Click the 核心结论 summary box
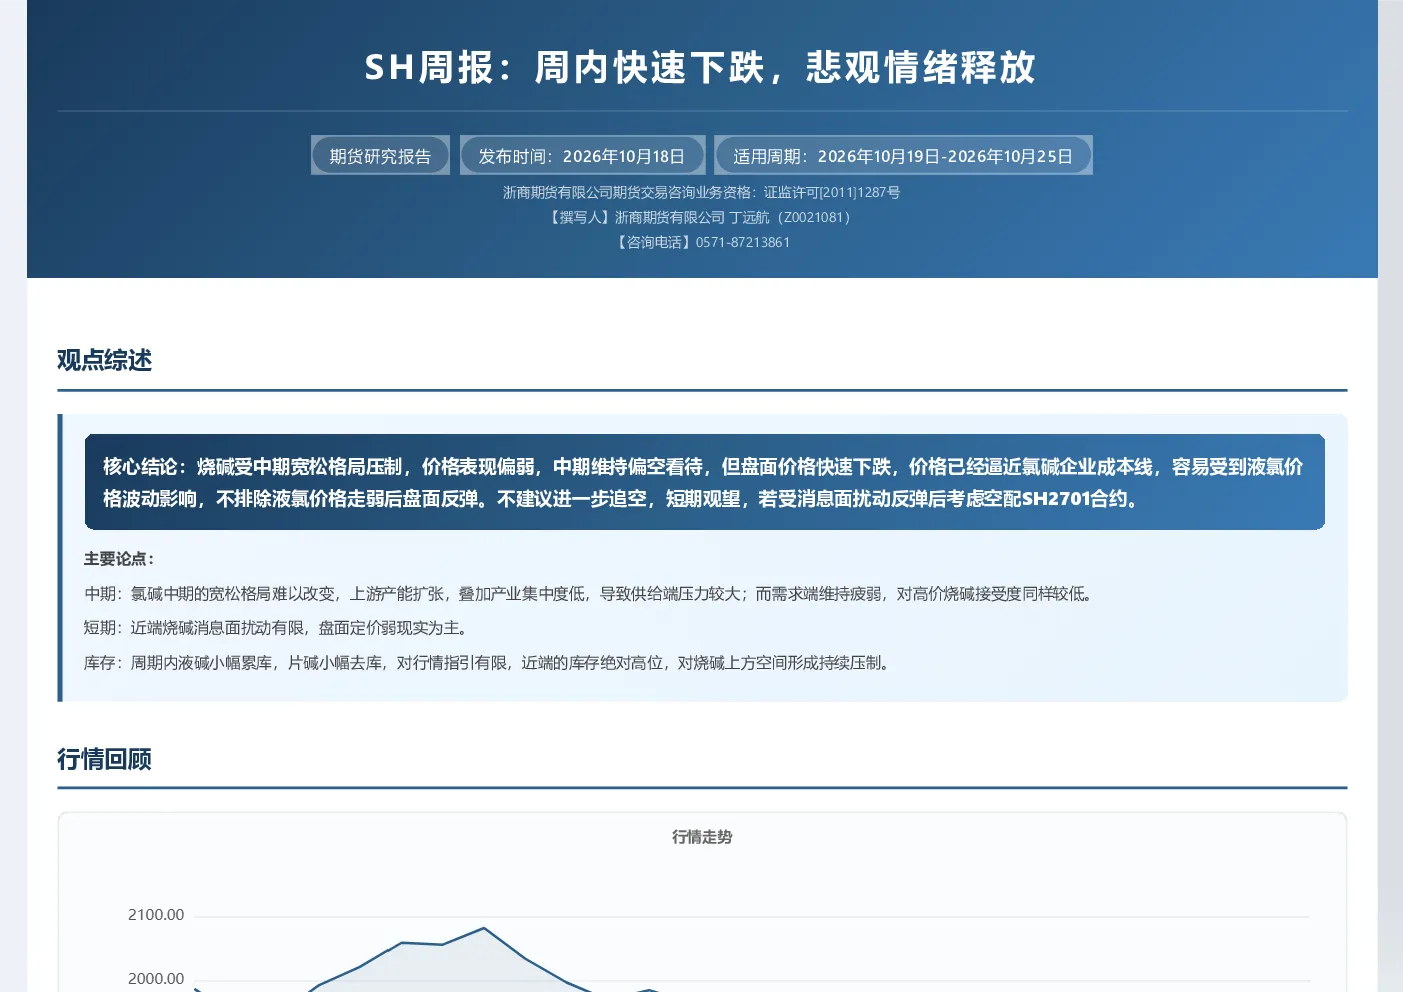Image resolution: width=1403 pixels, height=992 pixels. click(x=704, y=482)
